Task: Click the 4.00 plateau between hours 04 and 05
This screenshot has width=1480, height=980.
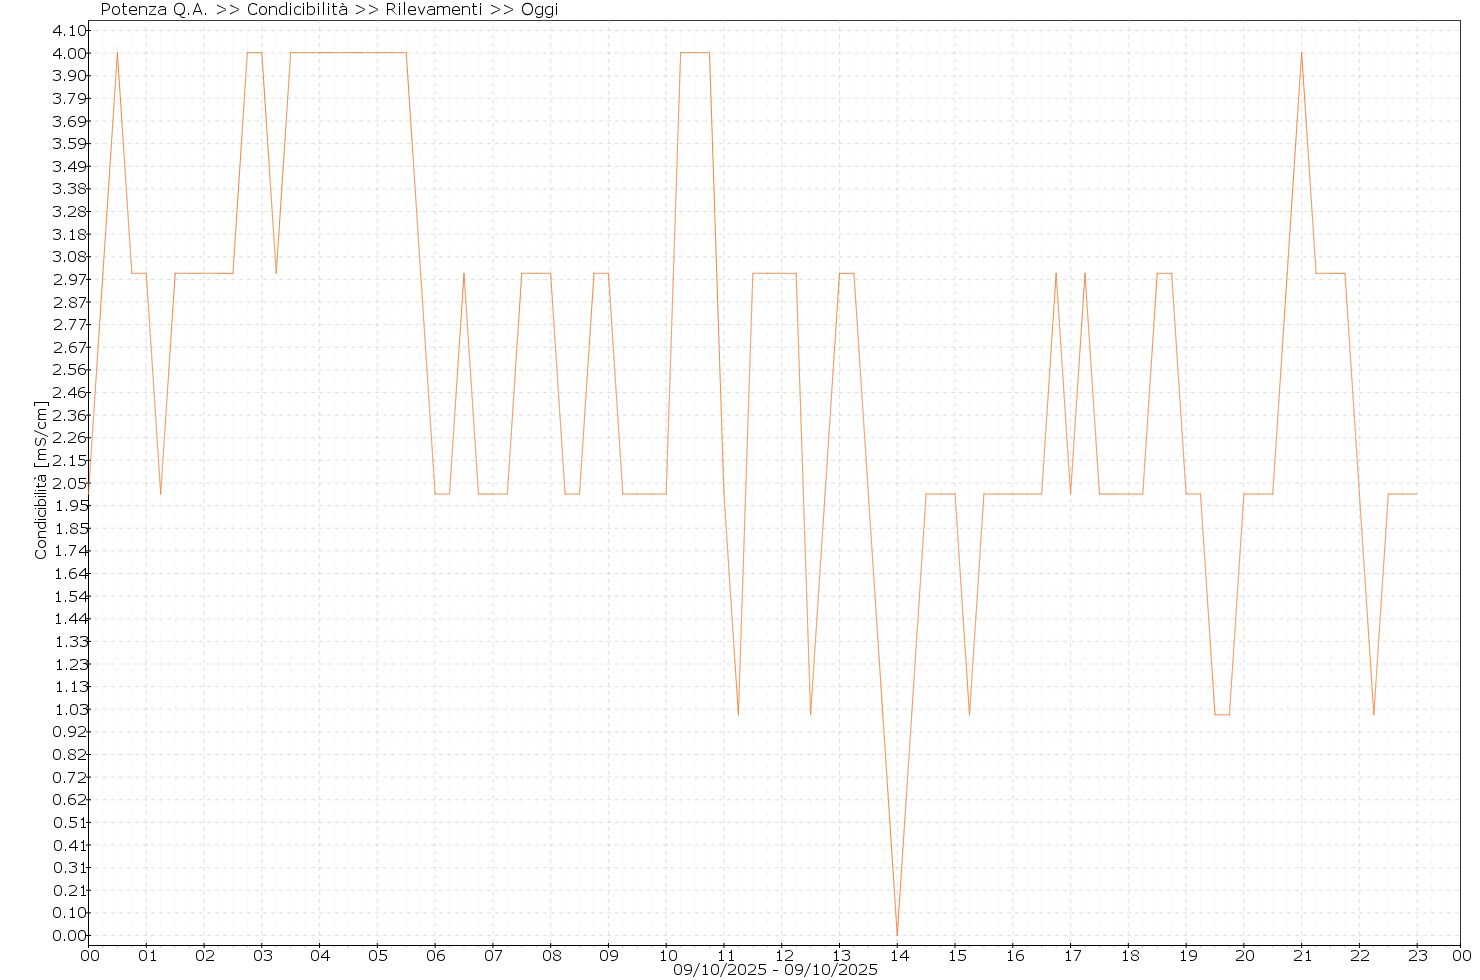Action: (348, 53)
